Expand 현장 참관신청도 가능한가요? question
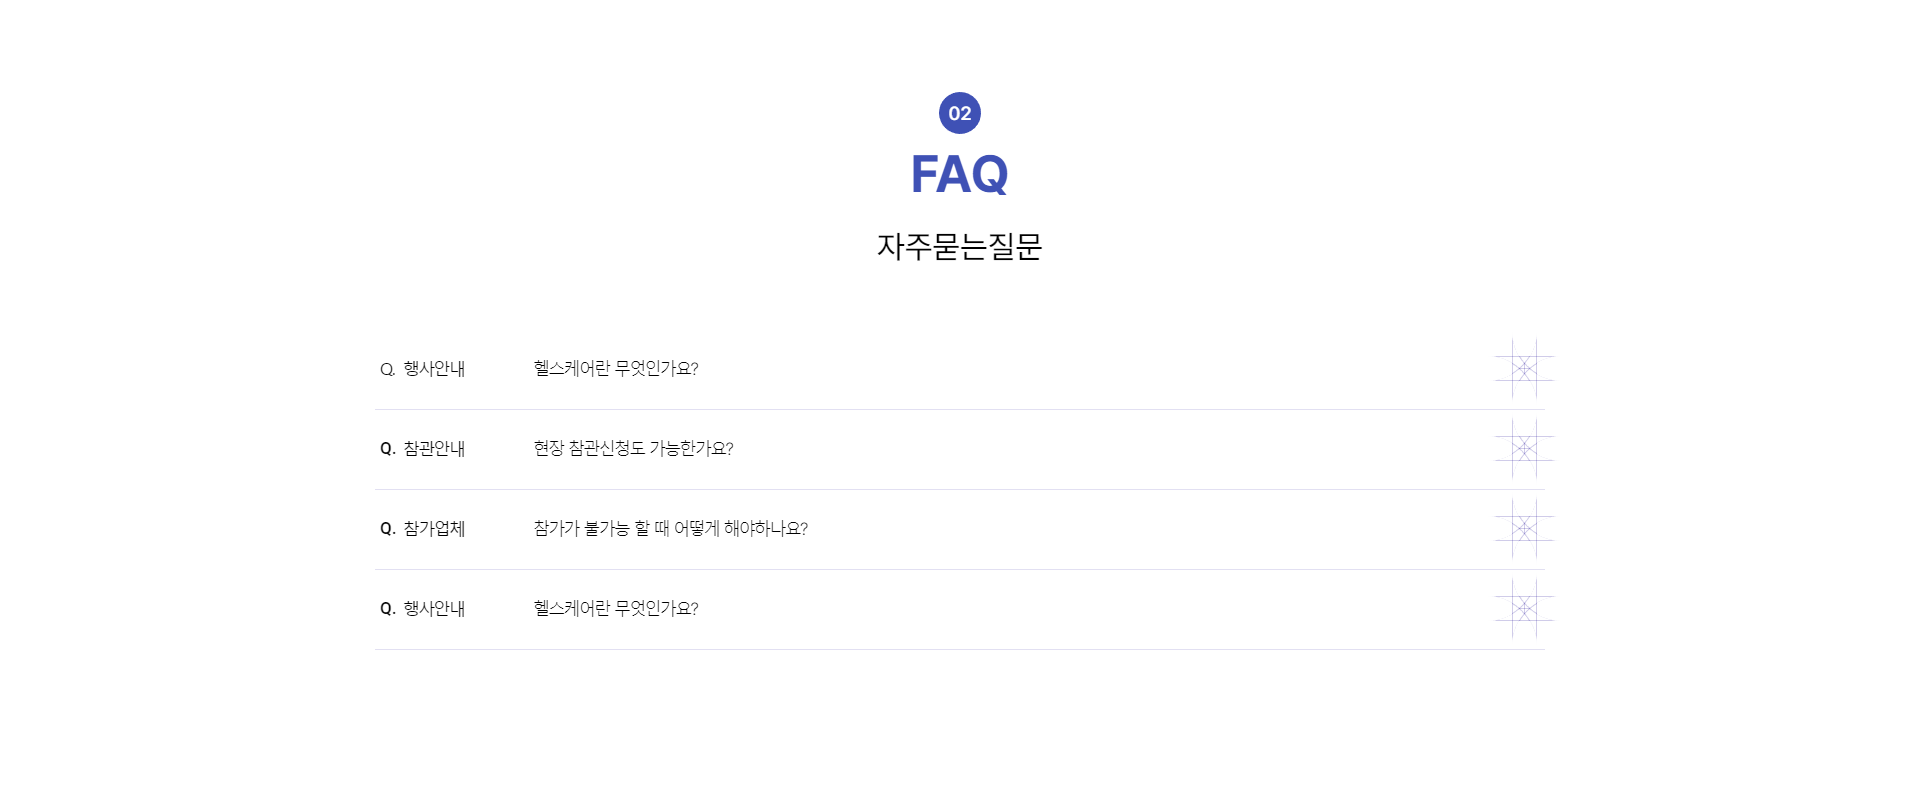This screenshot has width=1920, height=792. click(x=633, y=449)
